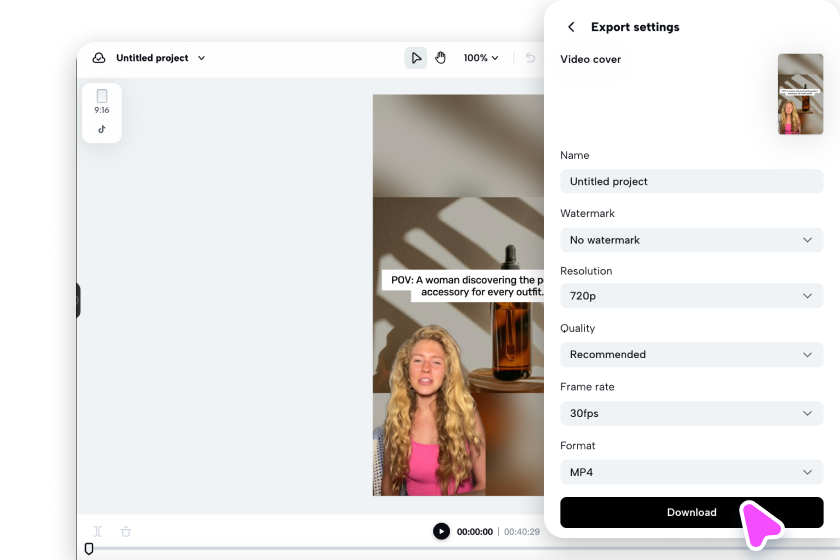Click the Video cover label

click(x=590, y=59)
